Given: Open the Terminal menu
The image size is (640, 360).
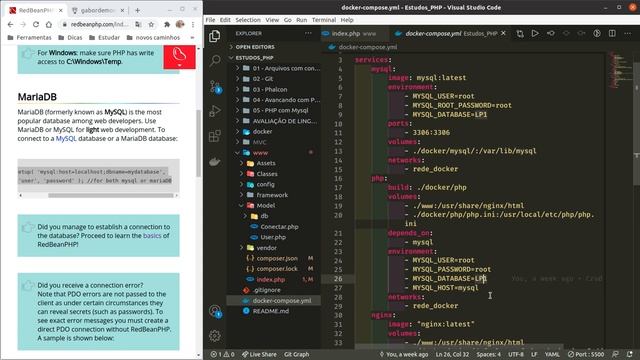Looking at the screenshot, I should point(324,20).
